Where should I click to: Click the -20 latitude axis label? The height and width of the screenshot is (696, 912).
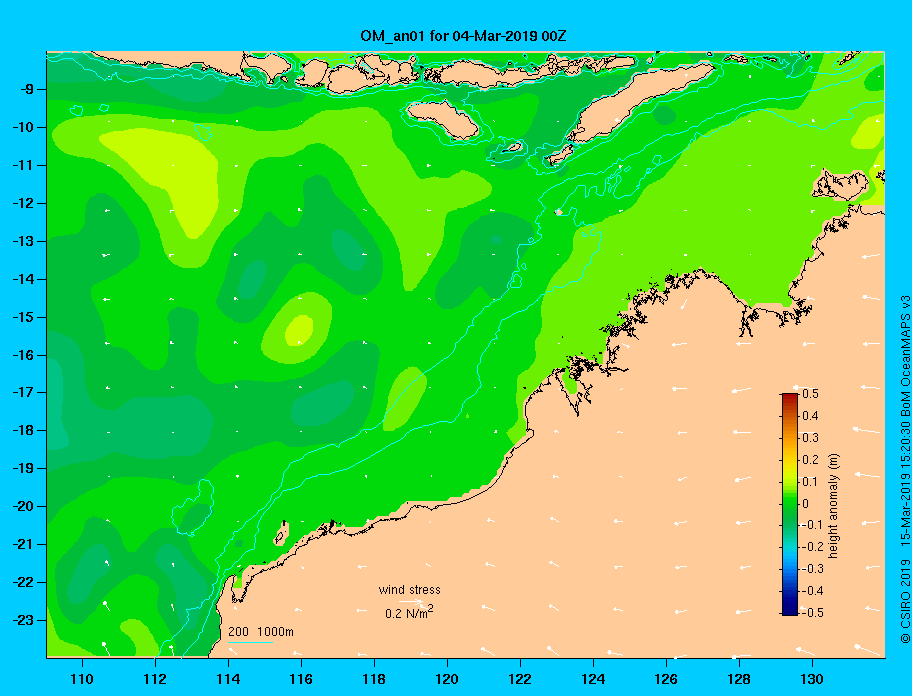(x=23, y=506)
